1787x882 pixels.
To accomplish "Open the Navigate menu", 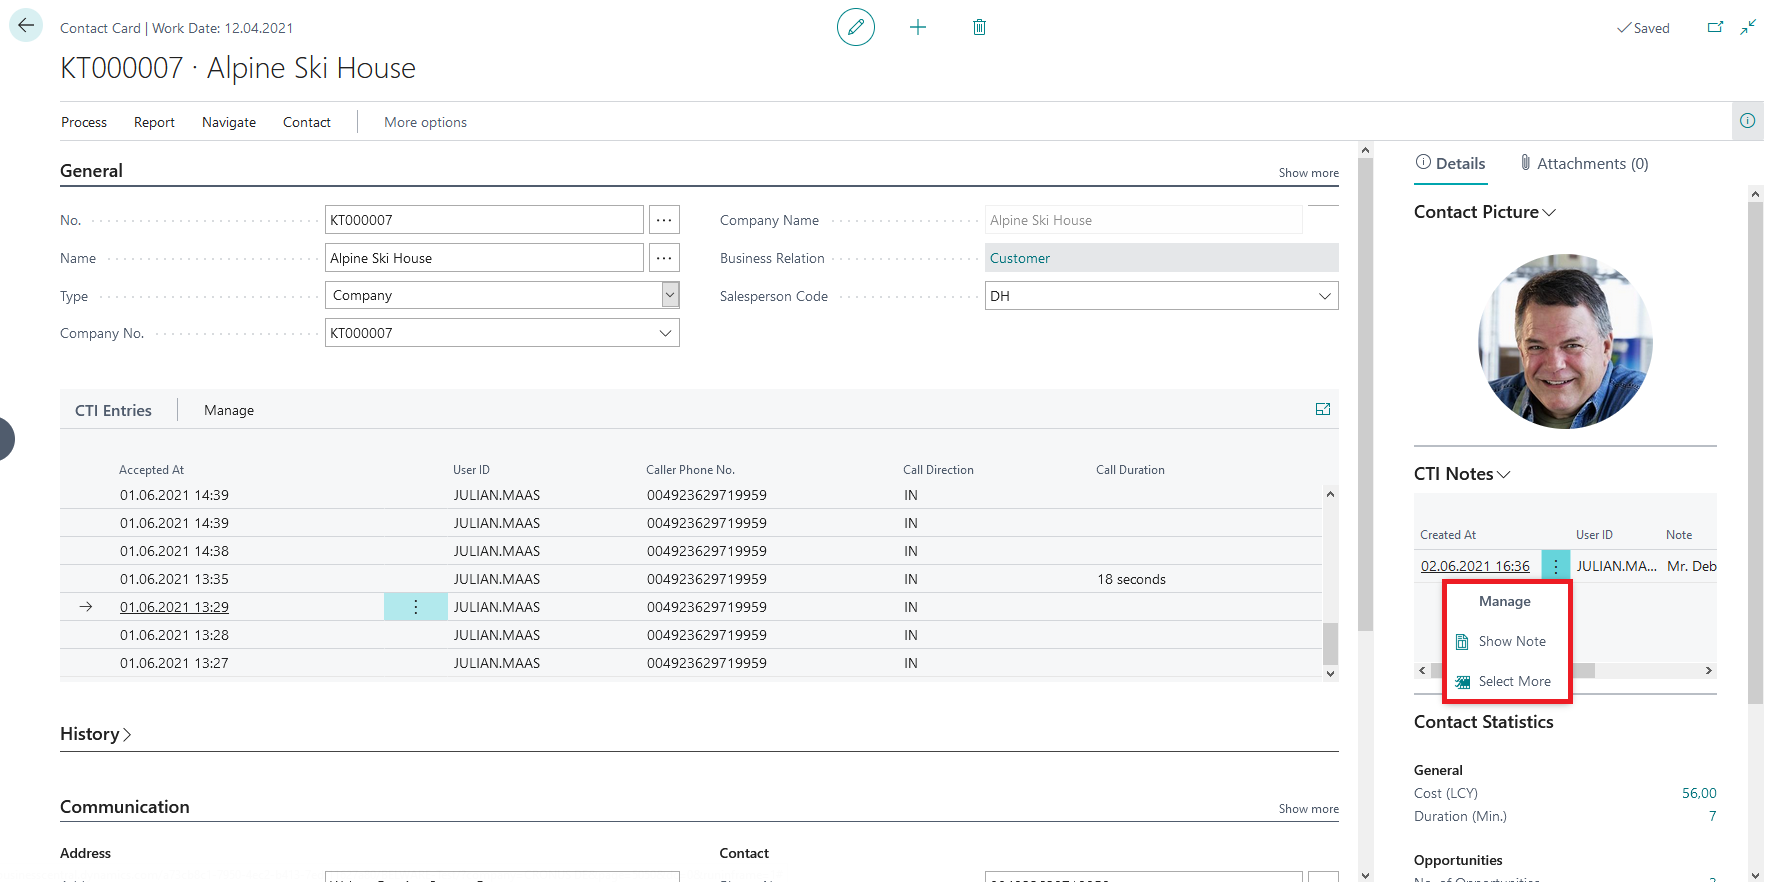I will (x=229, y=122).
